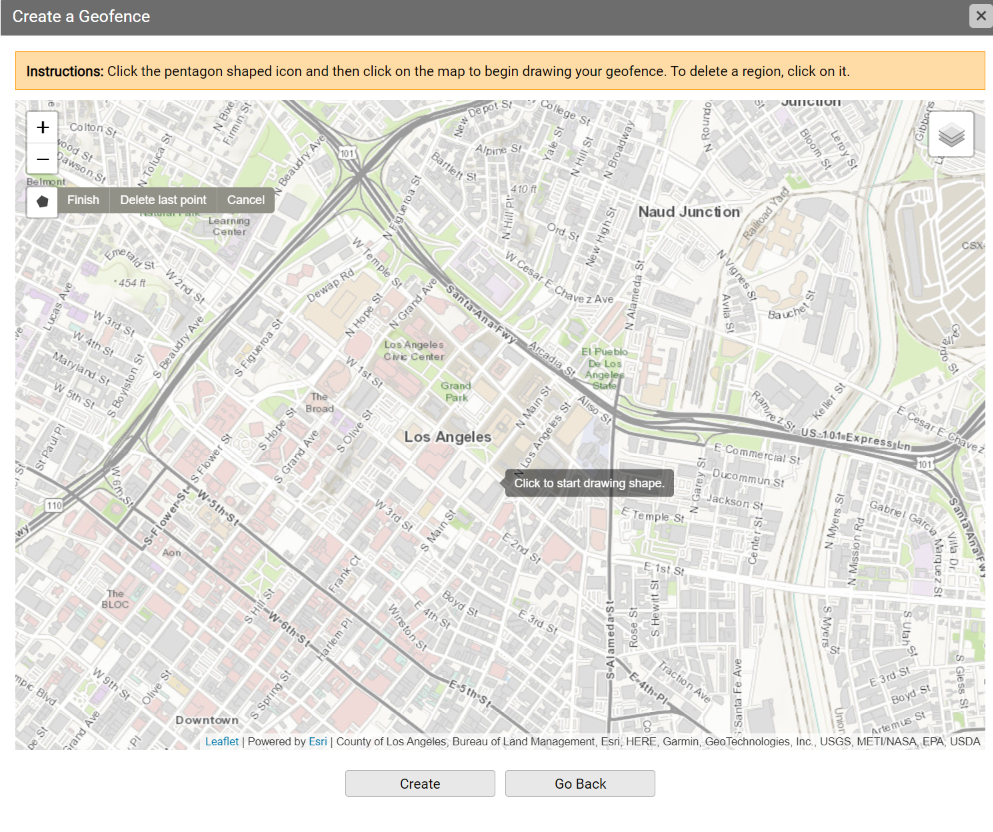Click the Aliso St map label
The height and width of the screenshot is (832, 993).
pyautogui.click(x=595, y=410)
